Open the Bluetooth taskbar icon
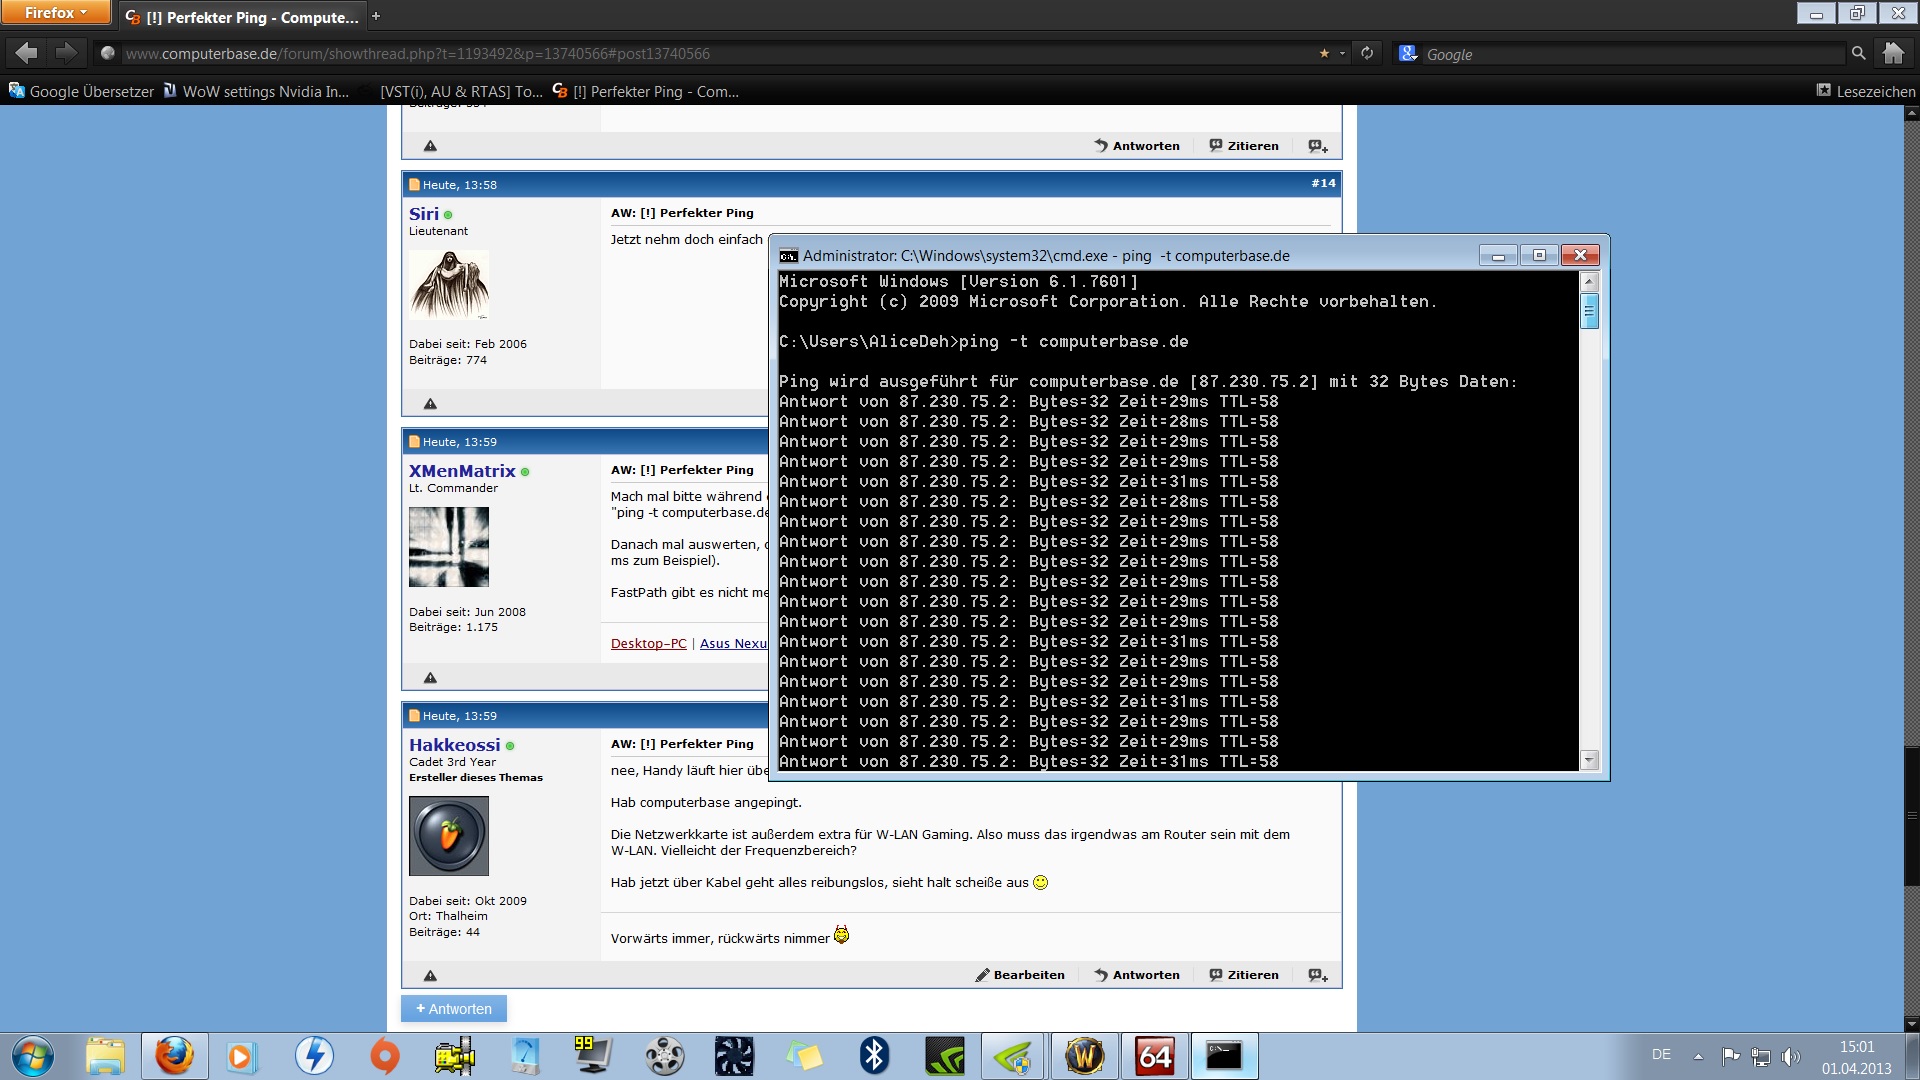The width and height of the screenshot is (1920, 1080). point(875,1056)
